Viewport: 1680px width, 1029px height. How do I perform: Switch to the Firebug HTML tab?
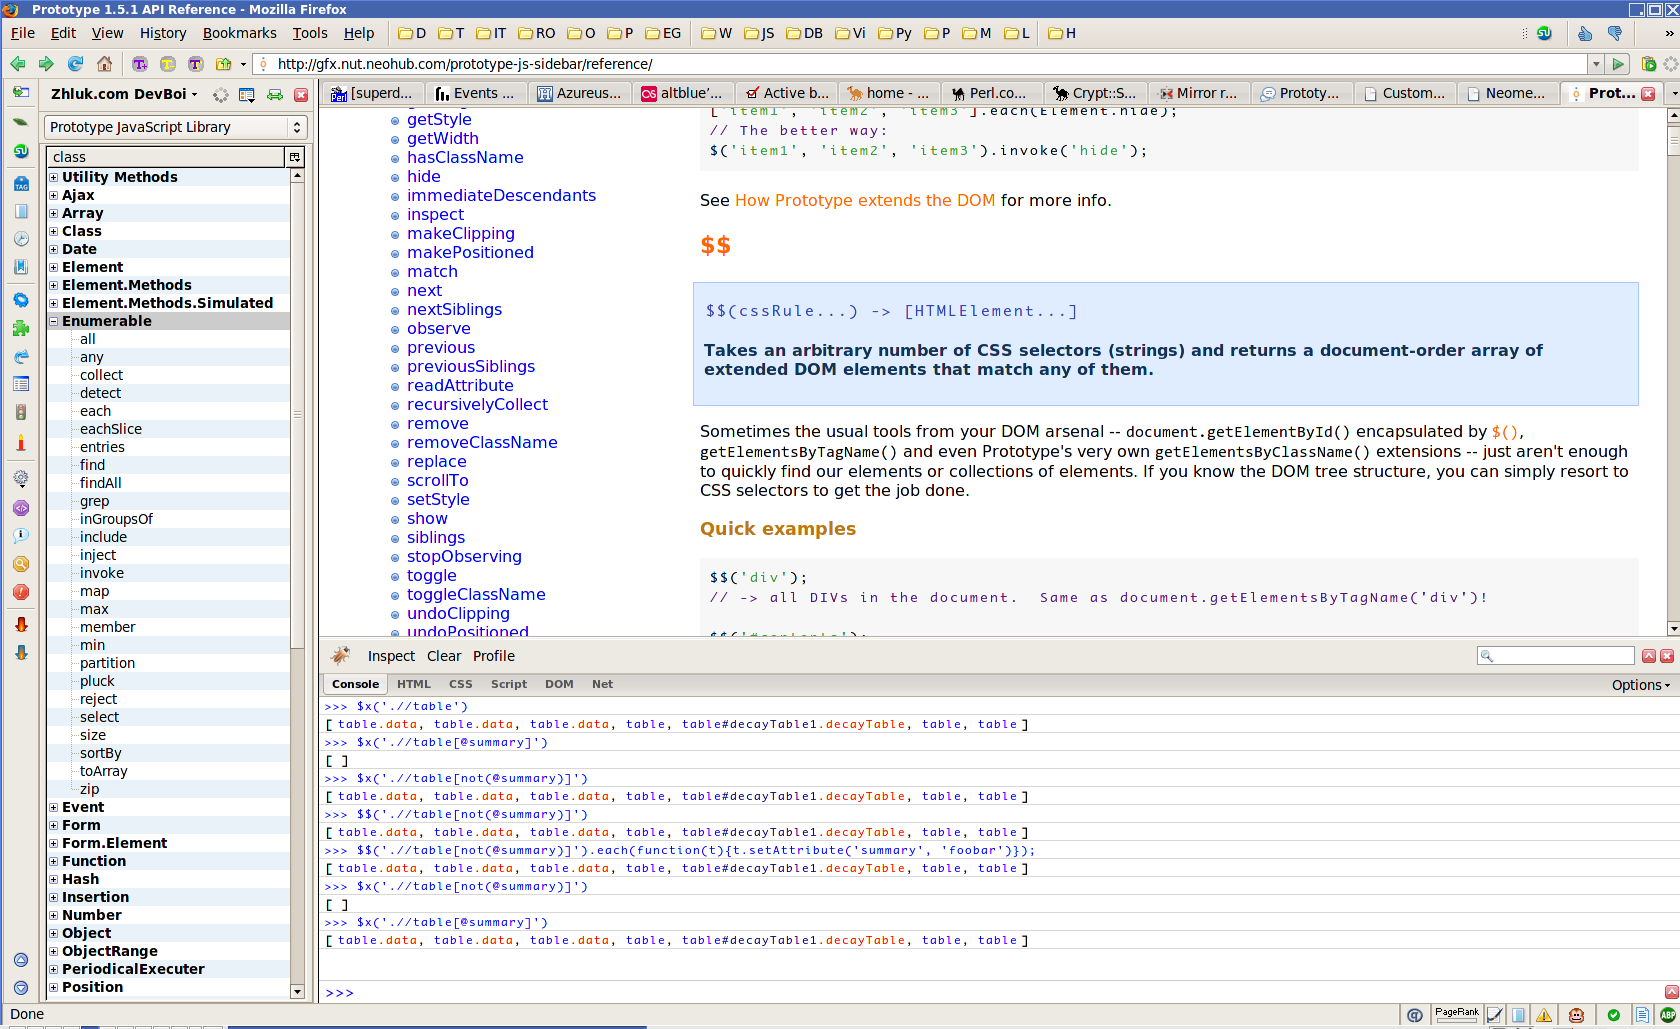(414, 685)
